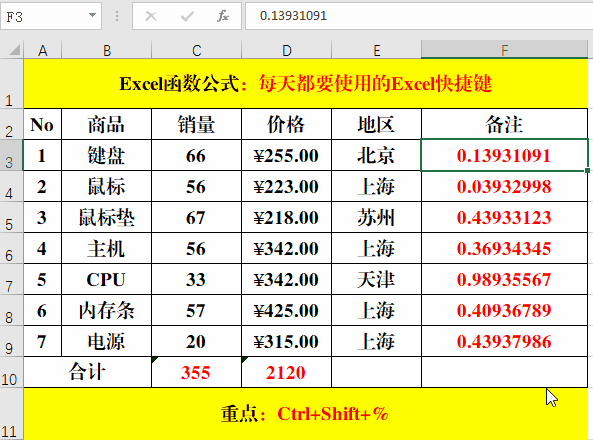Click the 苏州 region cell
The image size is (593, 440).
377,217
